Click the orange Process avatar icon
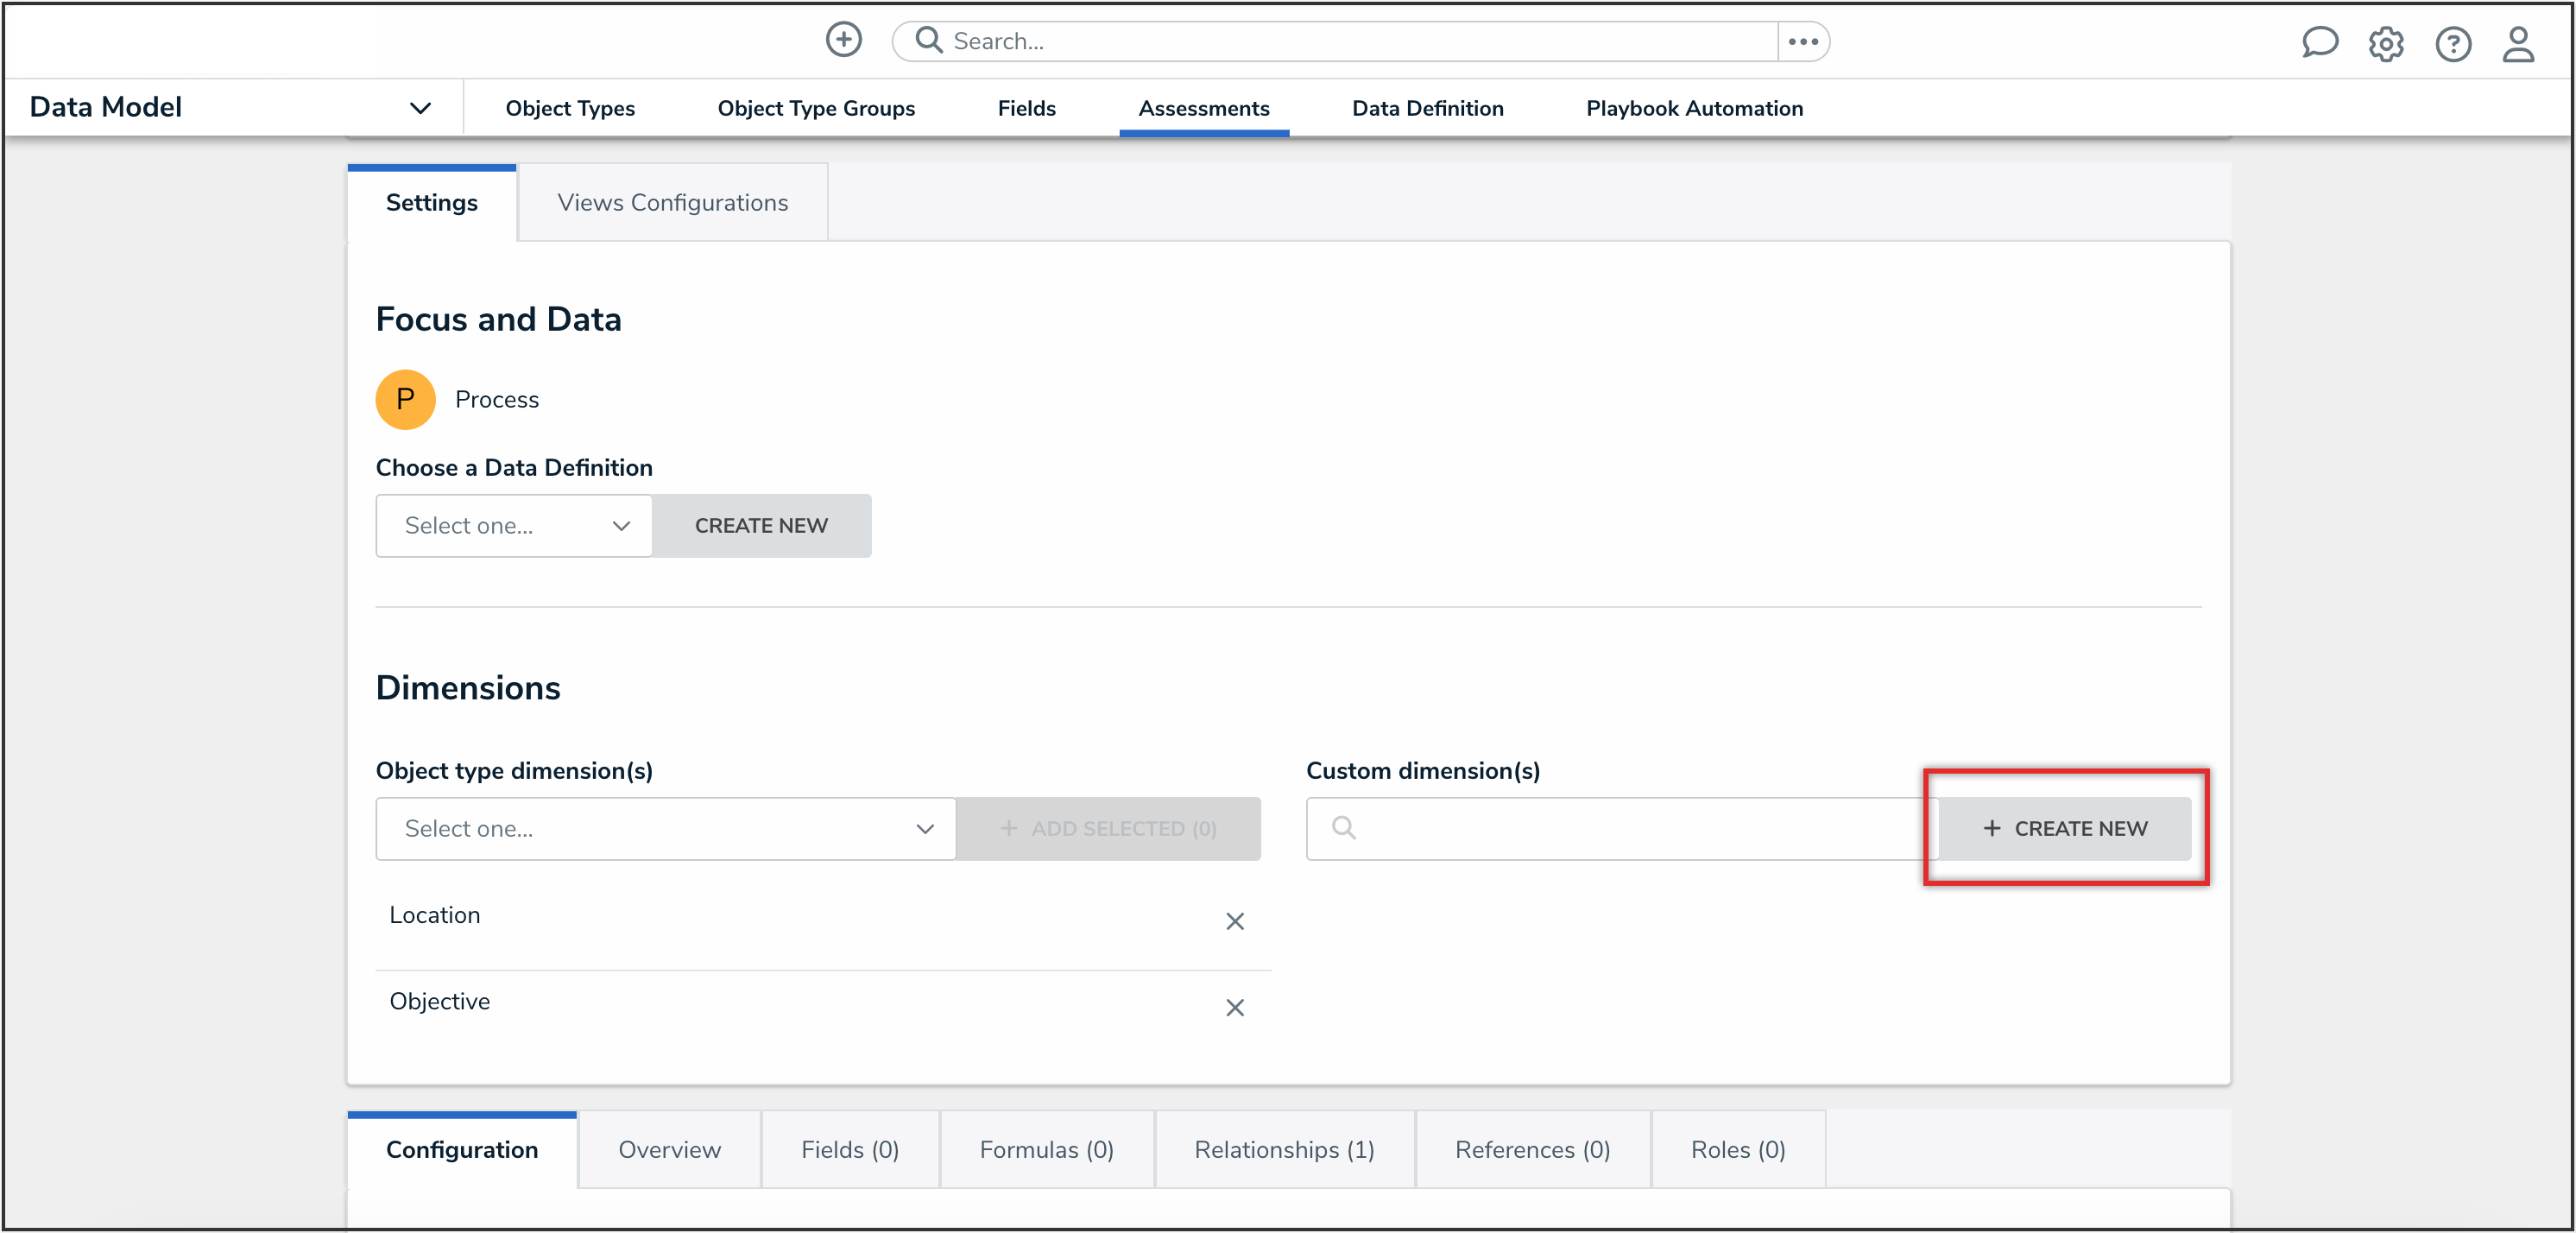 click(405, 399)
